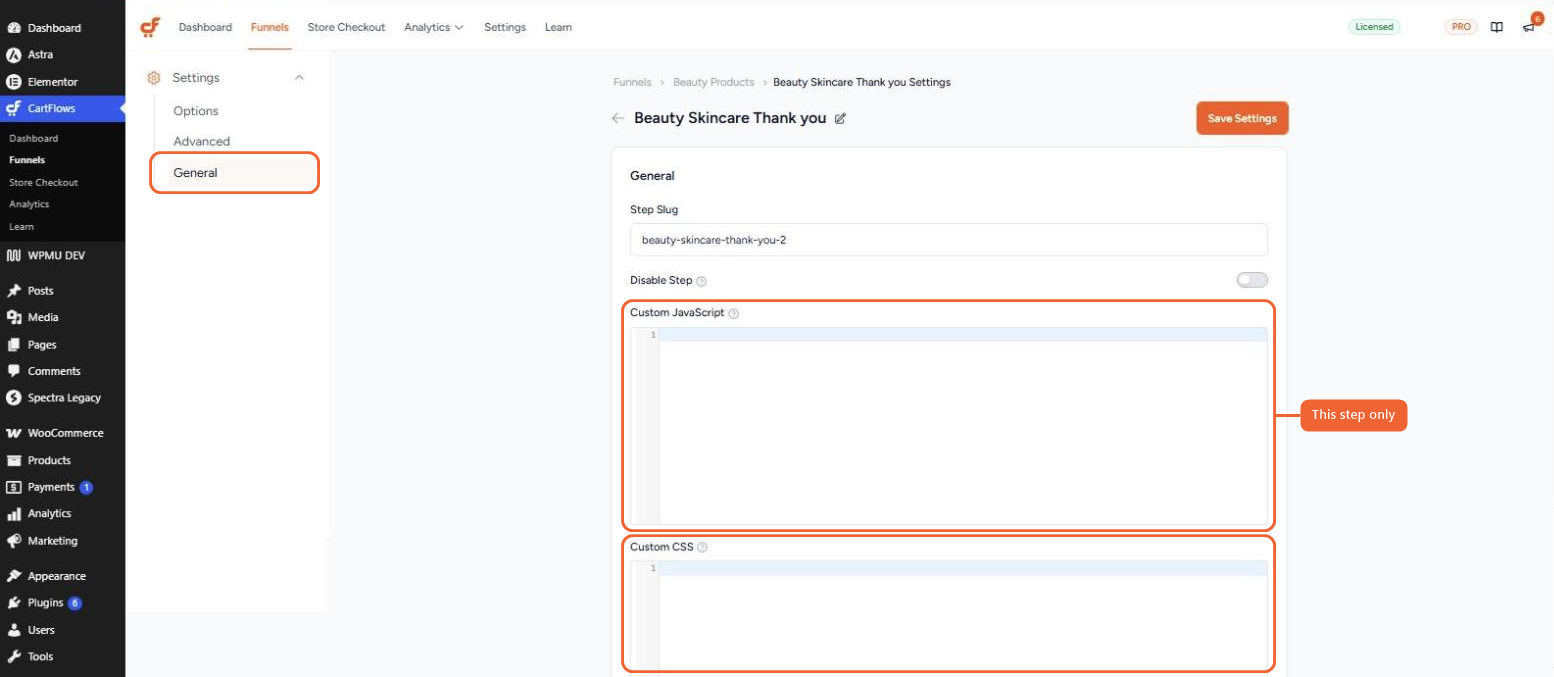The image size is (1554, 677).
Task: Collapse the Settings section chevron
Action: point(299,78)
